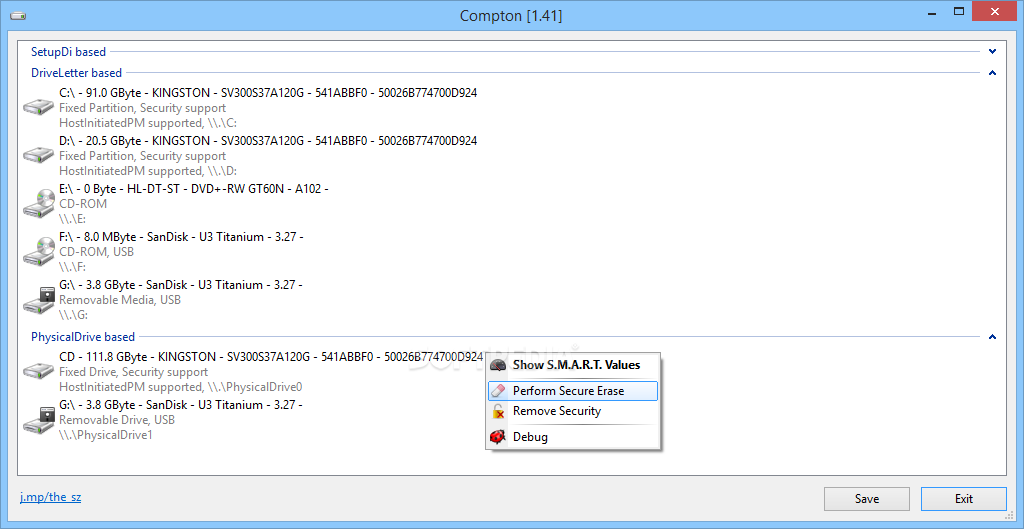Image resolution: width=1024 pixels, height=529 pixels.
Task: Click the eraser icon beside Perform Secure Erase
Action: (498, 391)
